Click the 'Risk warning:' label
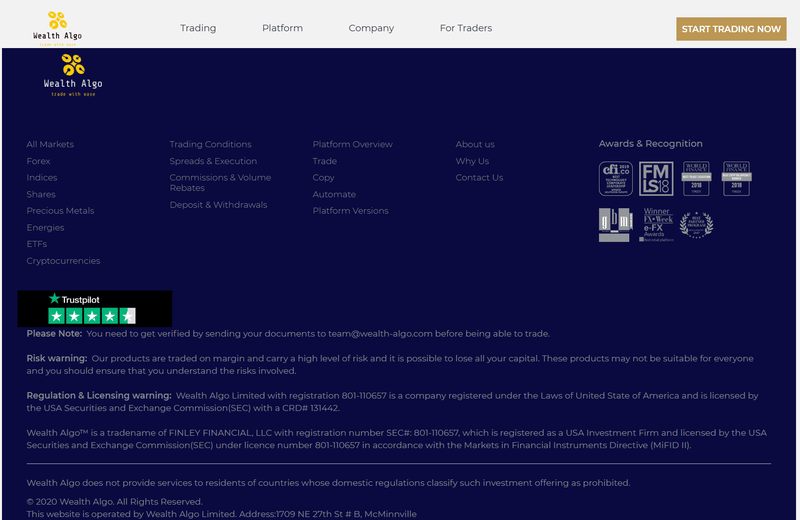Viewport: 800px width, 520px height. pos(57,358)
